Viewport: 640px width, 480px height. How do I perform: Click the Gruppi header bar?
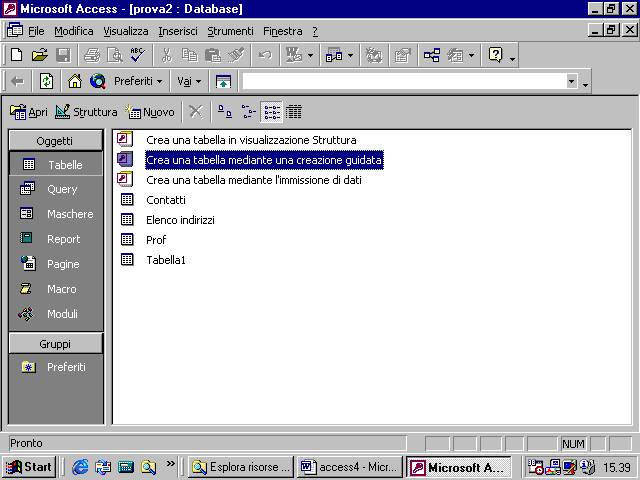(x=56, y=344)
